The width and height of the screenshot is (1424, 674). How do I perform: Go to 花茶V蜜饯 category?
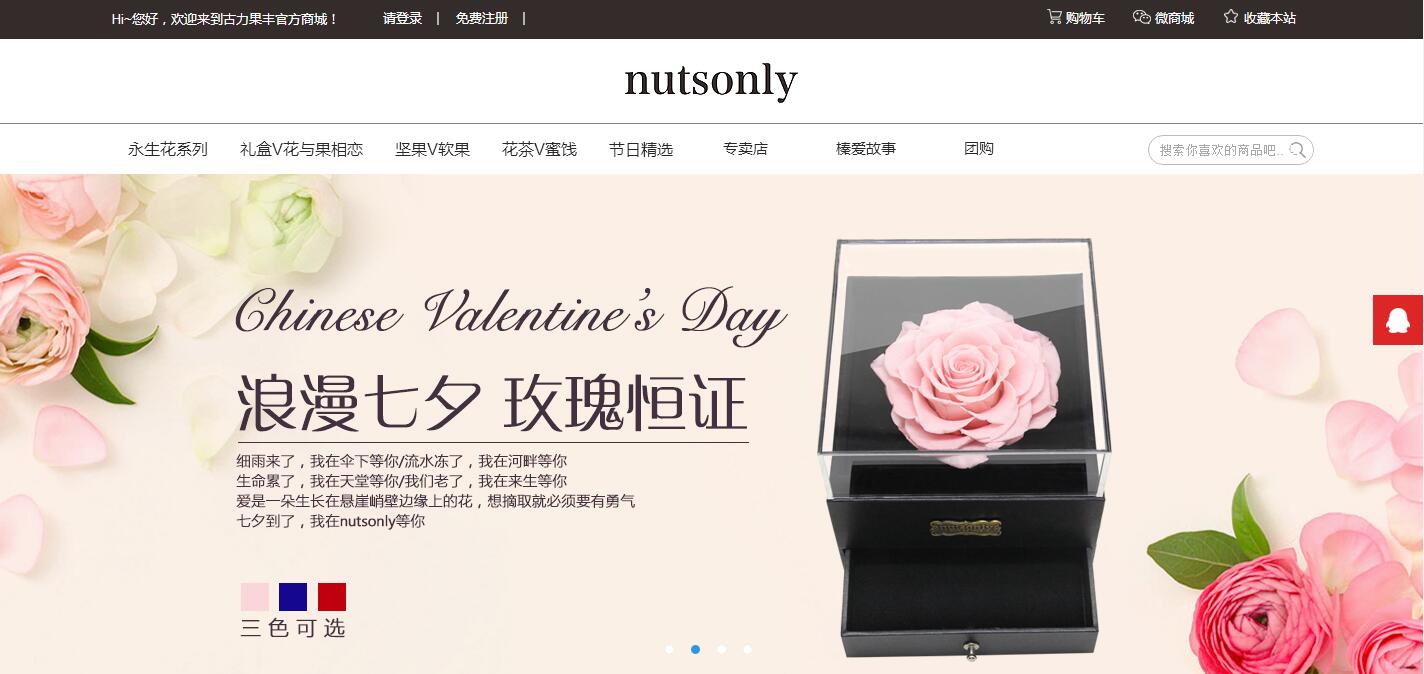point(539,149)
